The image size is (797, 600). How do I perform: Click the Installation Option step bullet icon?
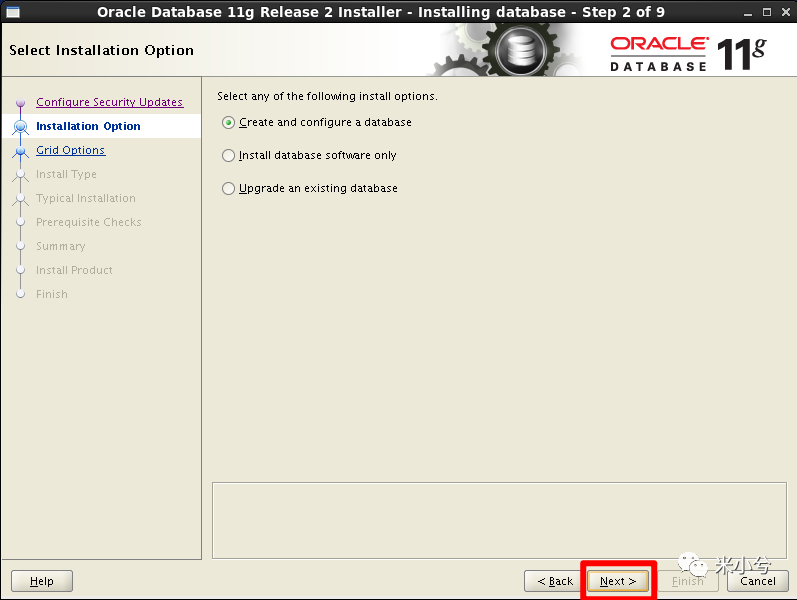click(x=20, y=127)
